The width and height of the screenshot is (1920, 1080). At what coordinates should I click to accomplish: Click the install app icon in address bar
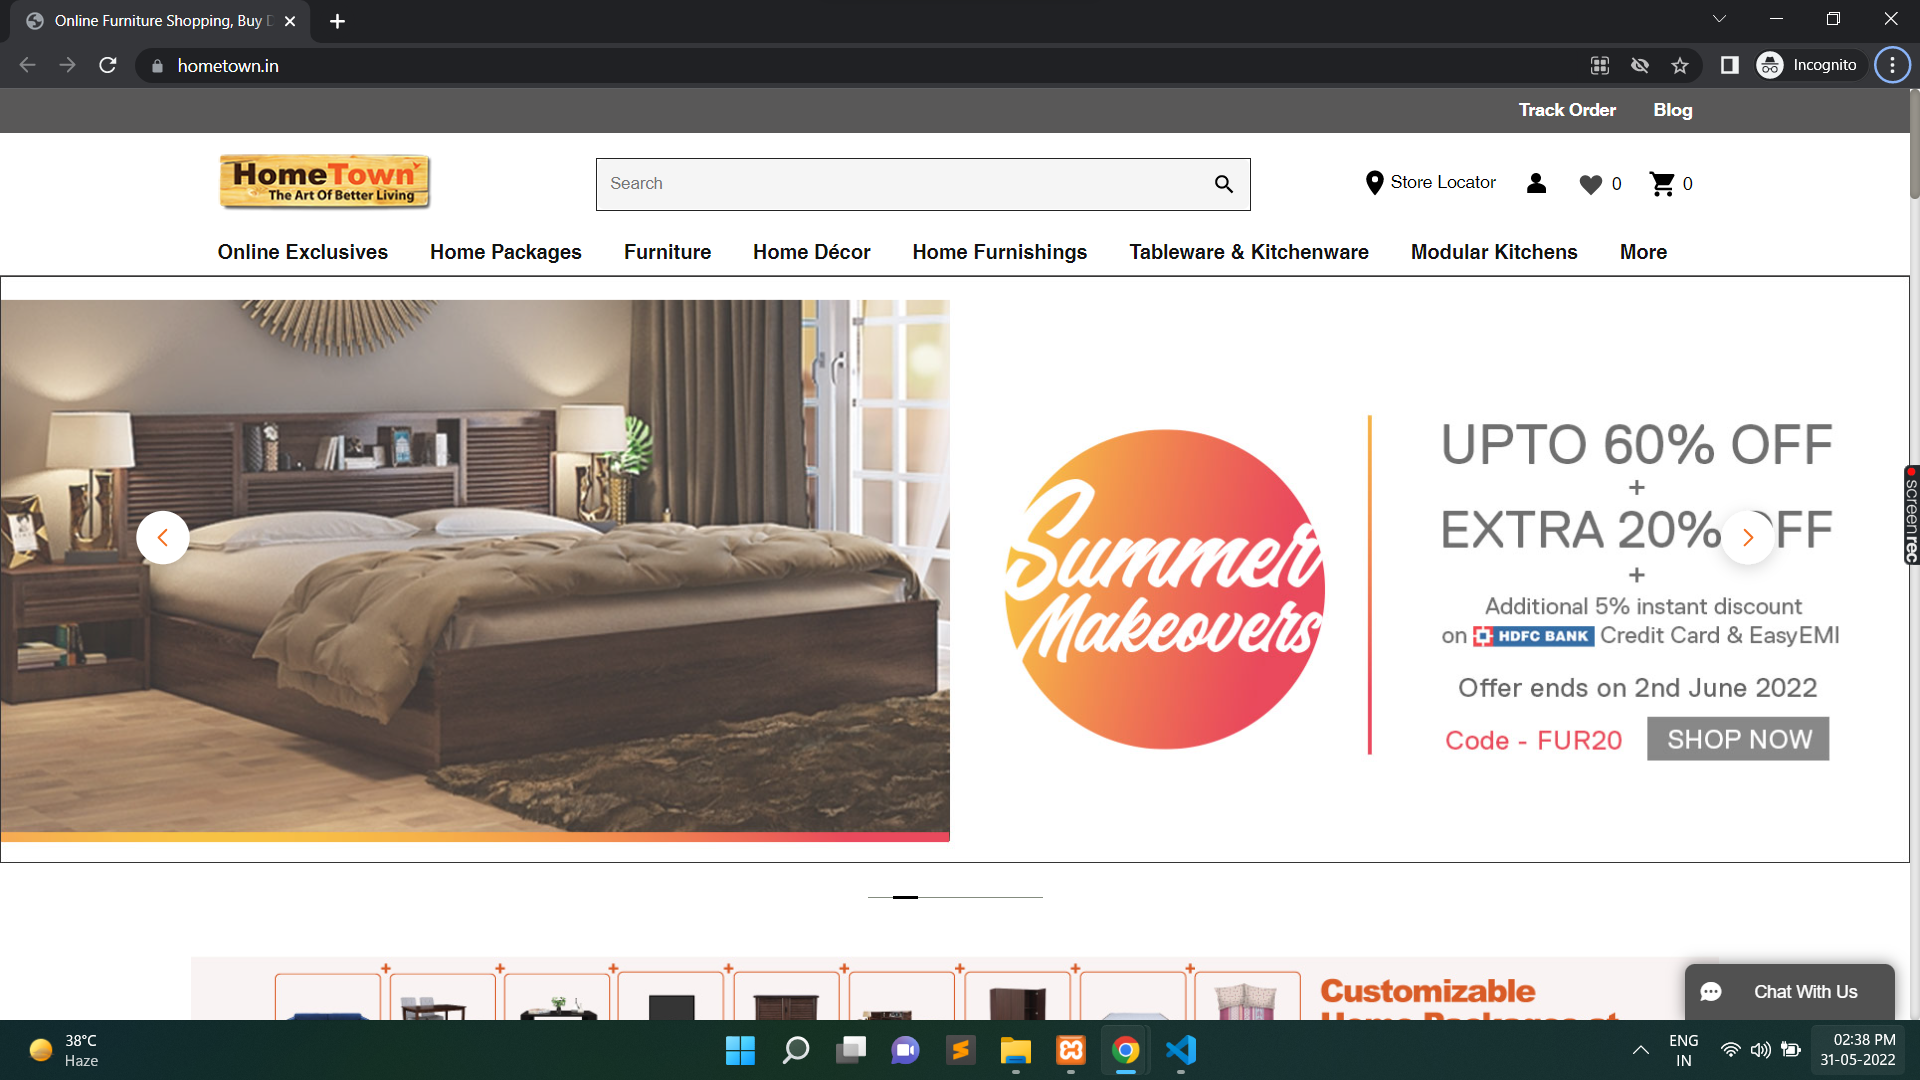coord(1600,66)
